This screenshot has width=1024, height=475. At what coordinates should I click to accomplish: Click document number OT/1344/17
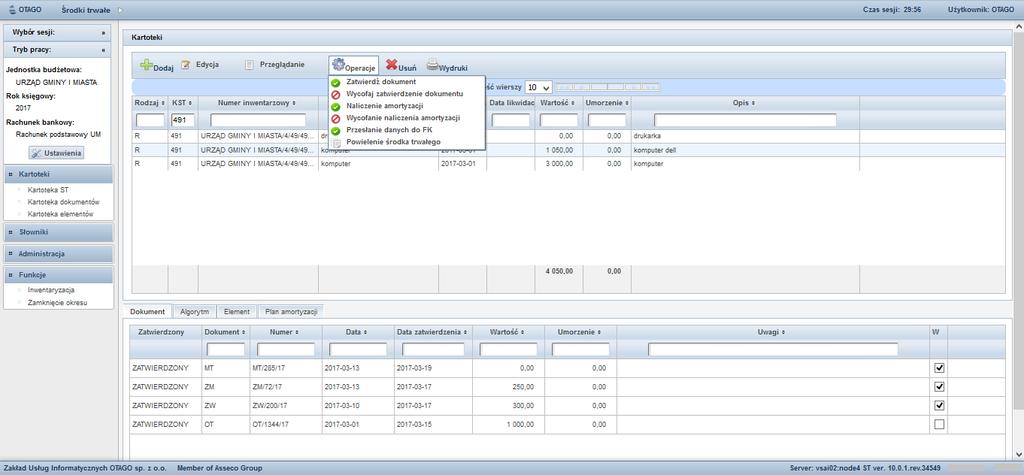click(x=270, y=424)
